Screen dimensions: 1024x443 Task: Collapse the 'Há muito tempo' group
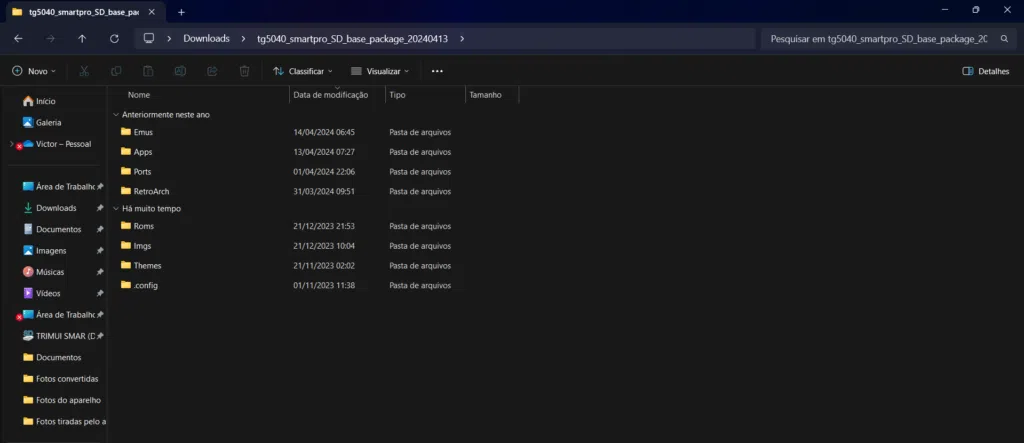click(x=116, y=208)
